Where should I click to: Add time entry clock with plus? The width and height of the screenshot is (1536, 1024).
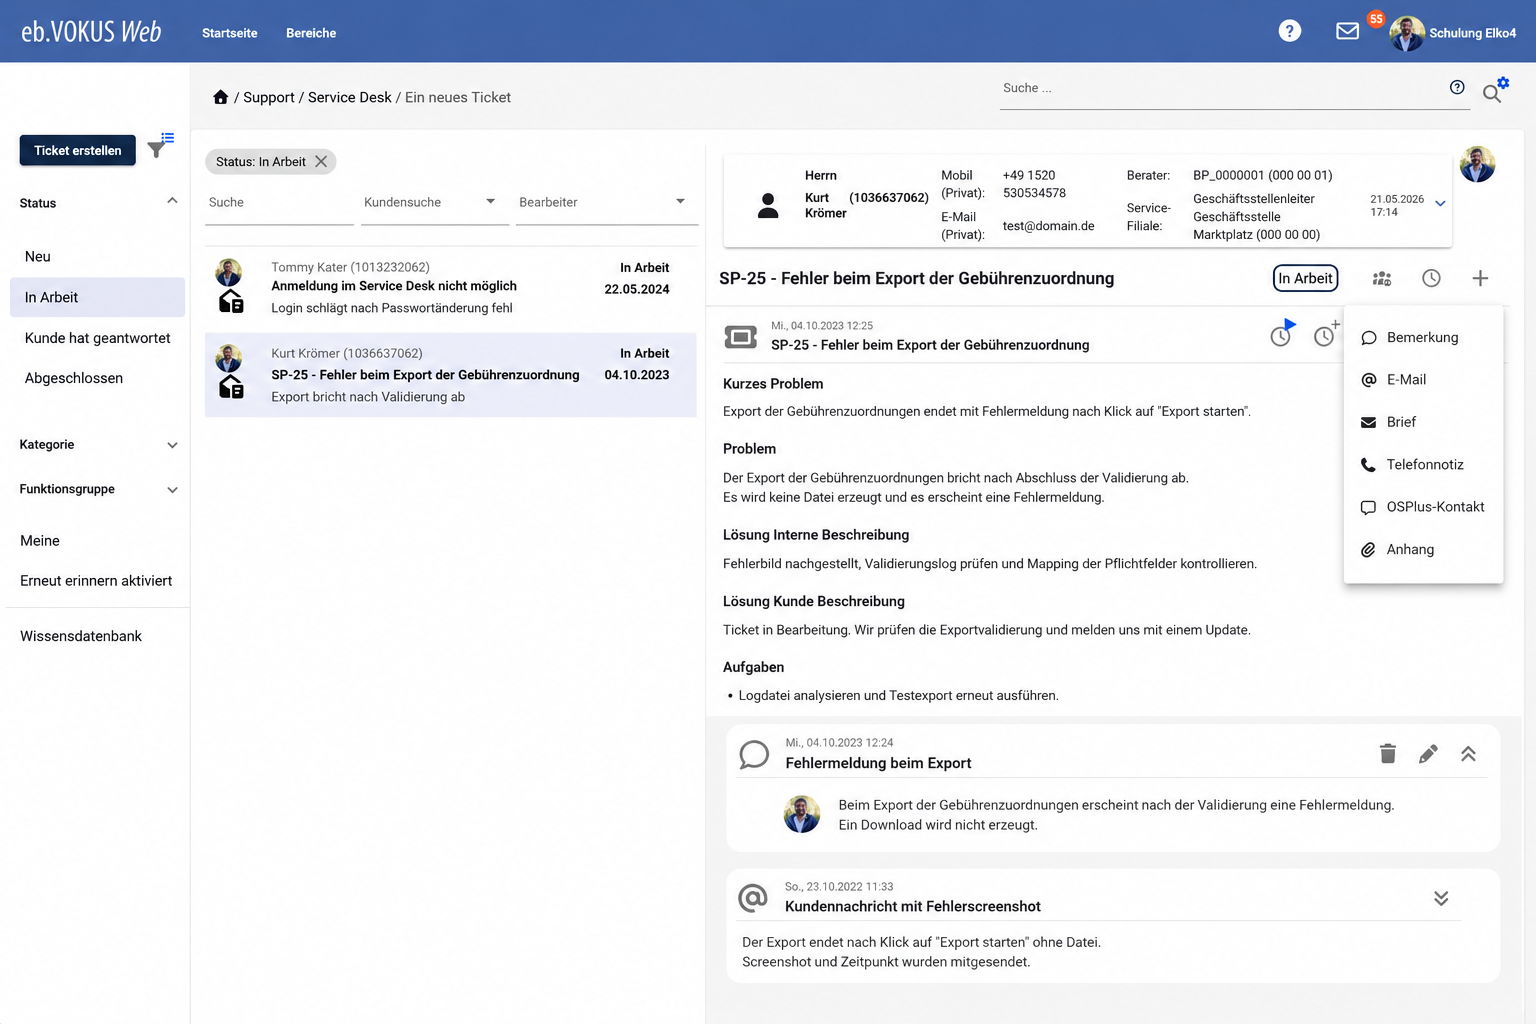pyautogui.click(x=1326, y=334)
